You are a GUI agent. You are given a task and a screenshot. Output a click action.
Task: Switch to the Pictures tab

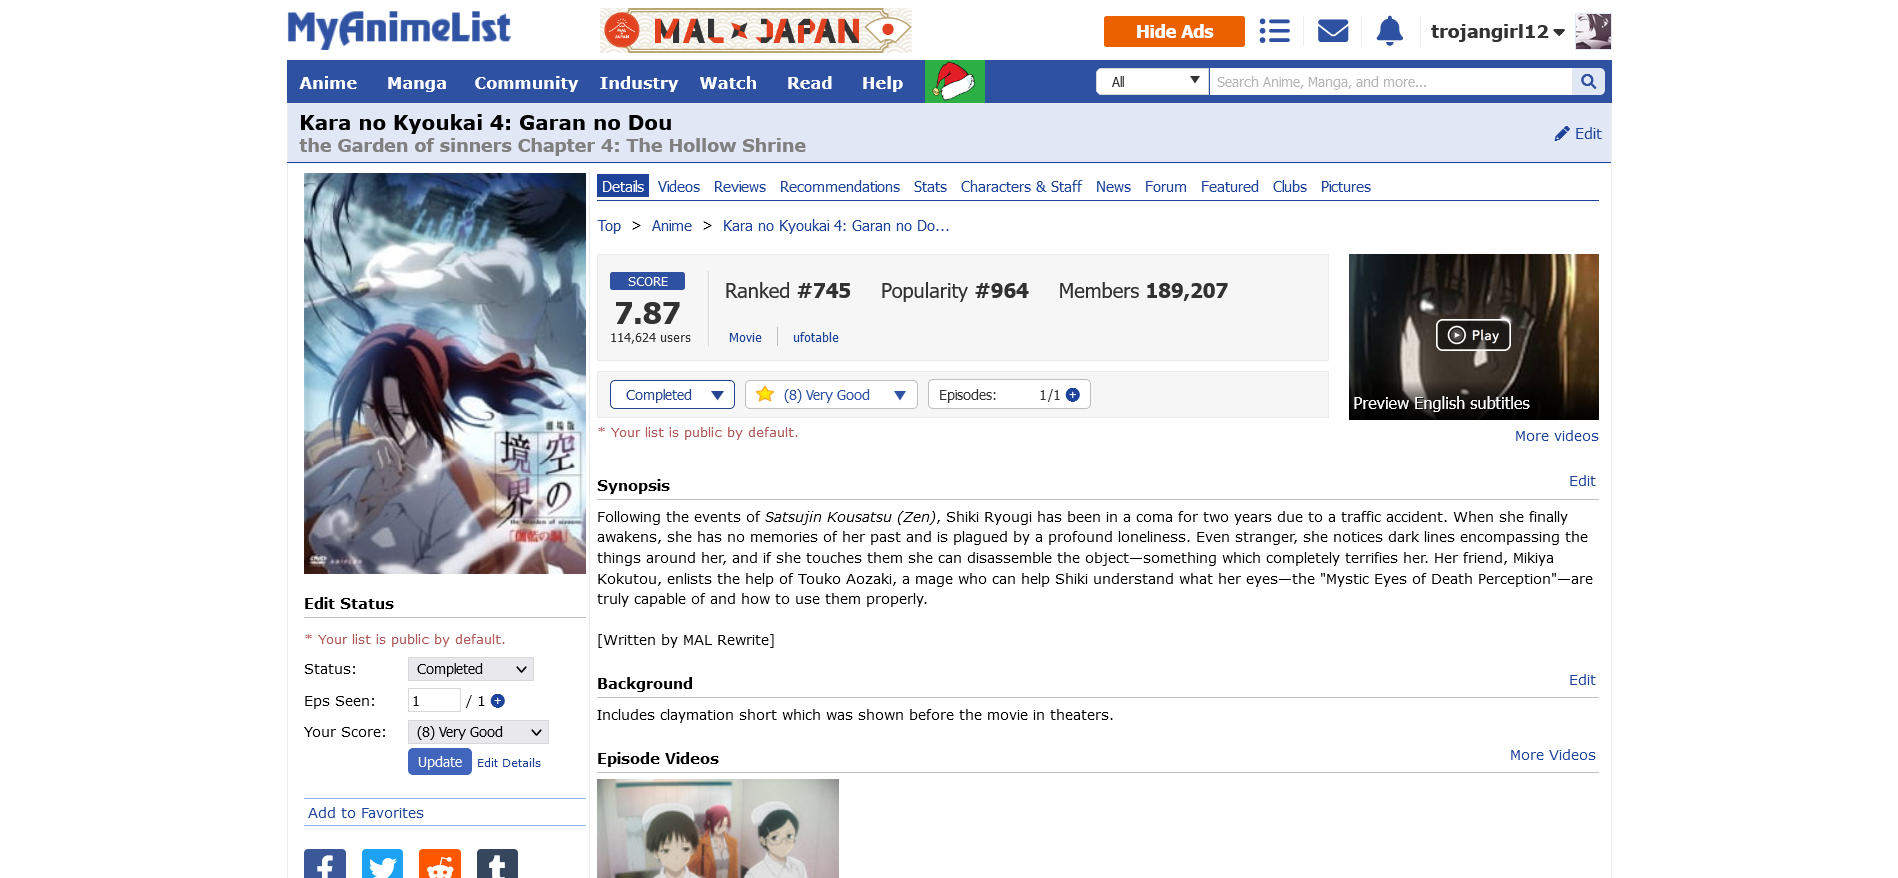click(1346, 187)
